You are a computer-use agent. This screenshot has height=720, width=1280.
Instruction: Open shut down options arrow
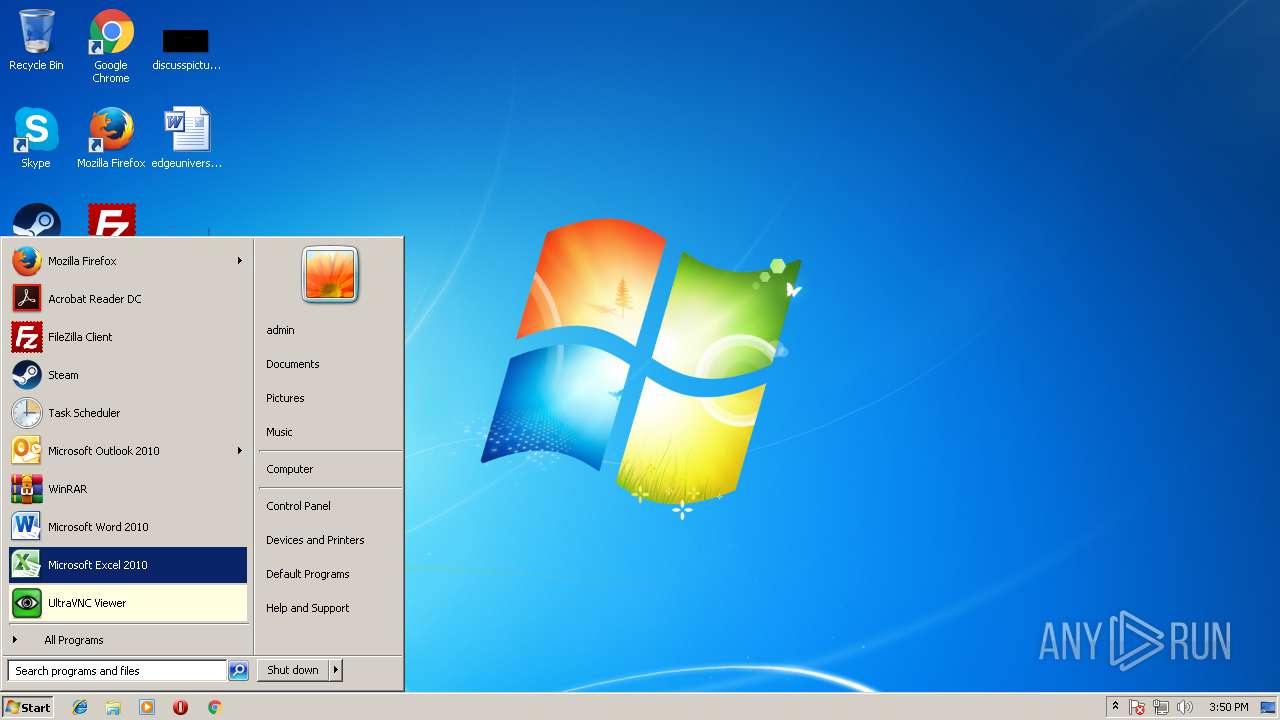point(336,670)
